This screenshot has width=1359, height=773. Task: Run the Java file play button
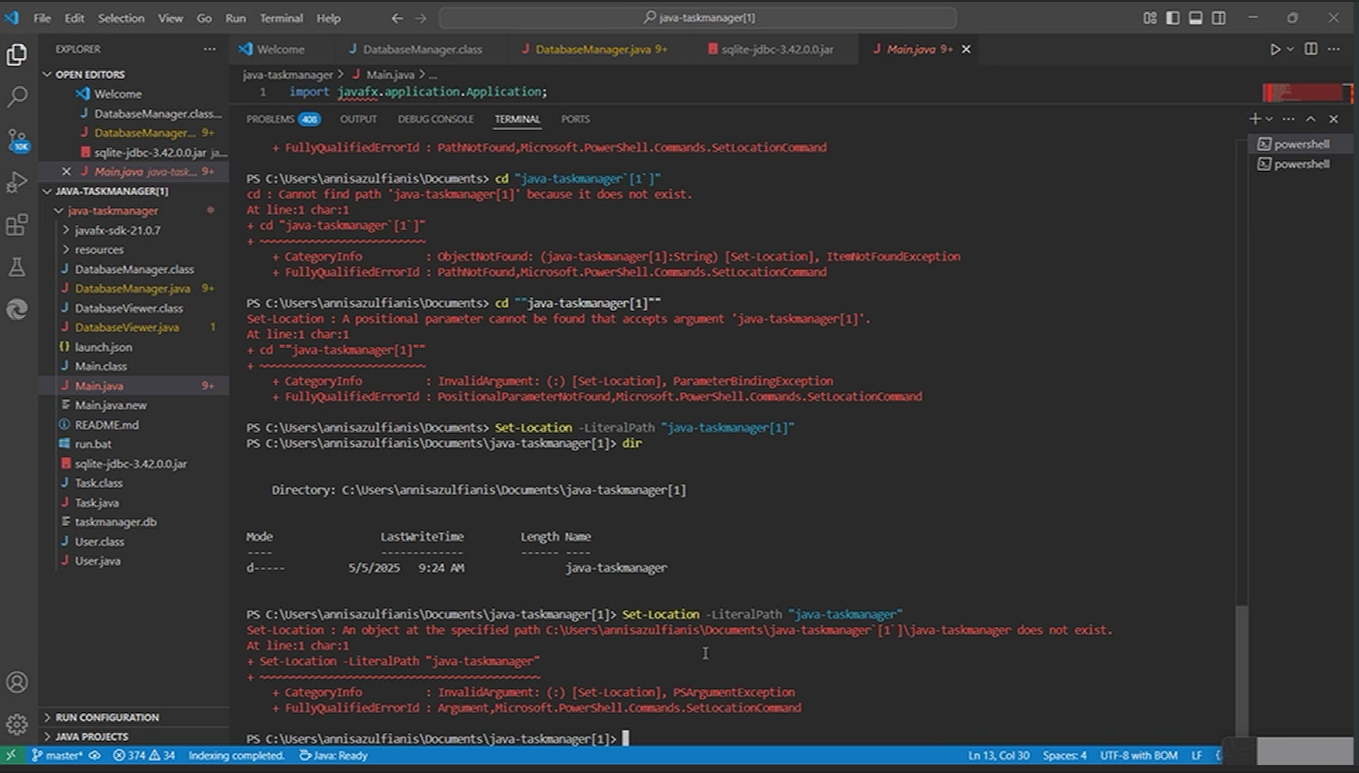point(1275,49)
